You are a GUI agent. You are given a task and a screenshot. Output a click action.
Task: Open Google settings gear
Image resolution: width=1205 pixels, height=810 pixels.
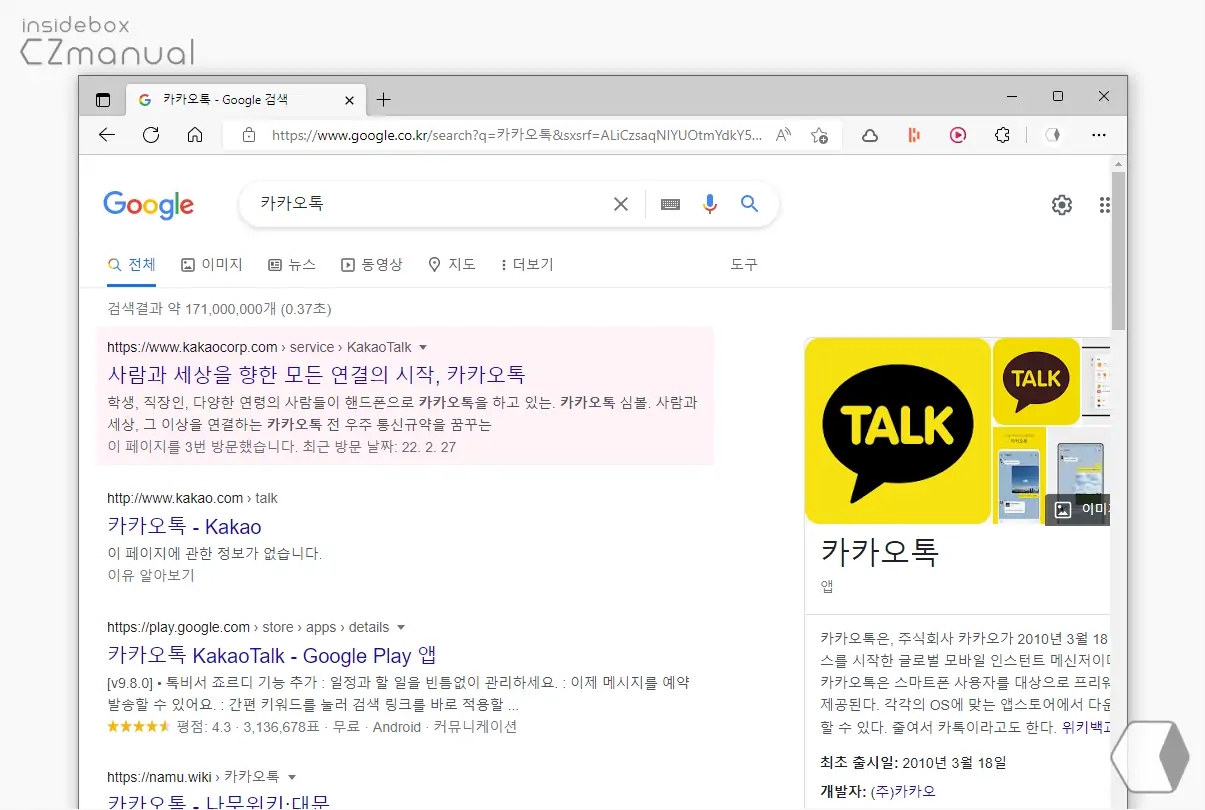coord(1062,205)
